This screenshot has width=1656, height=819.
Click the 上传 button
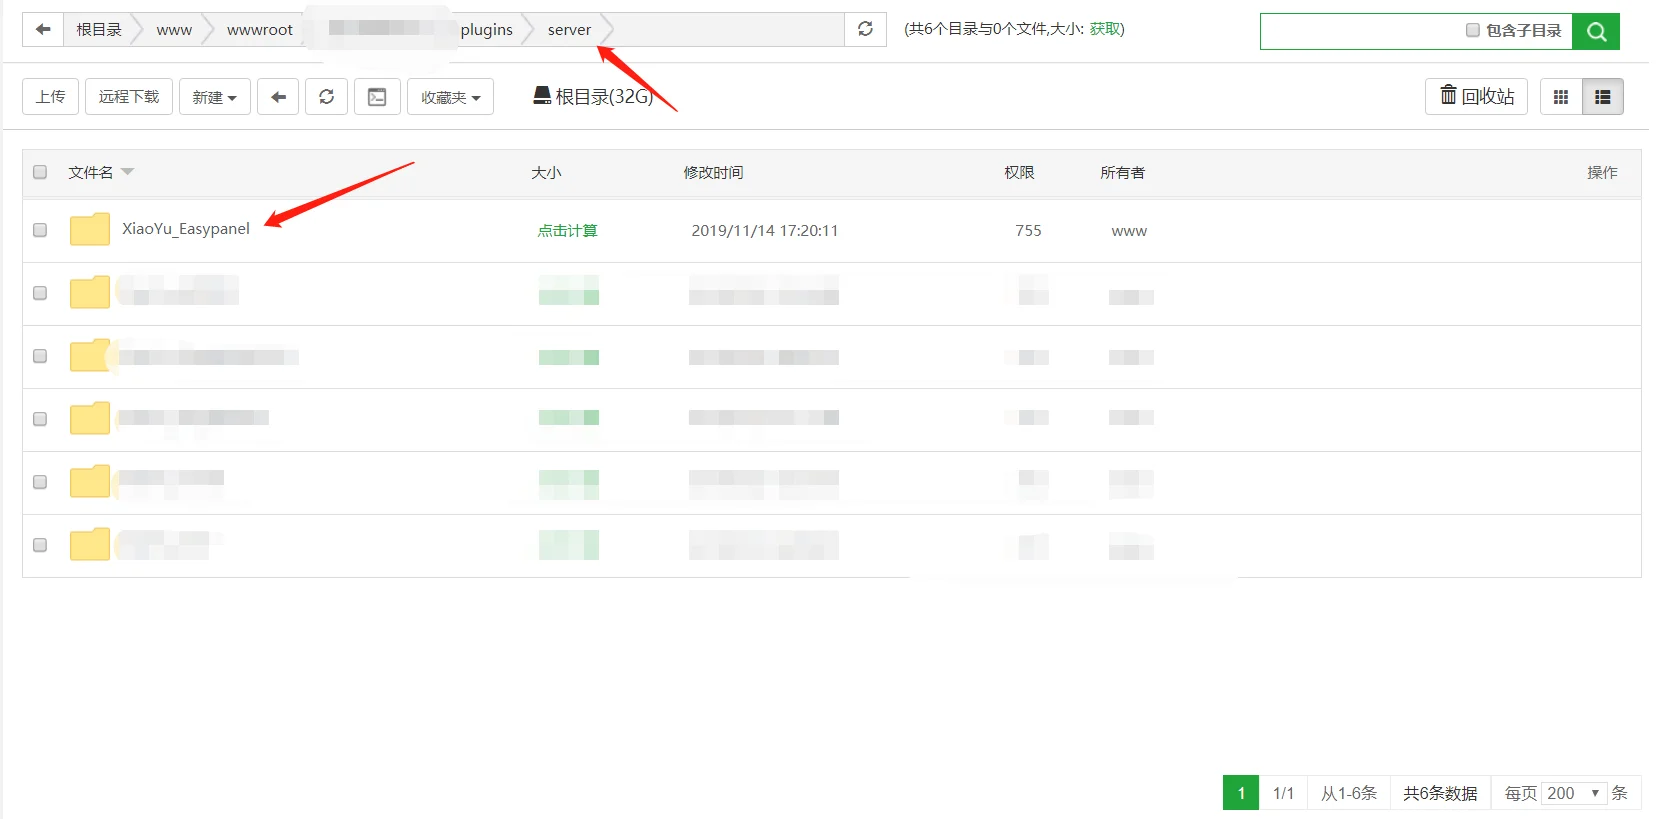coord(50,97)
